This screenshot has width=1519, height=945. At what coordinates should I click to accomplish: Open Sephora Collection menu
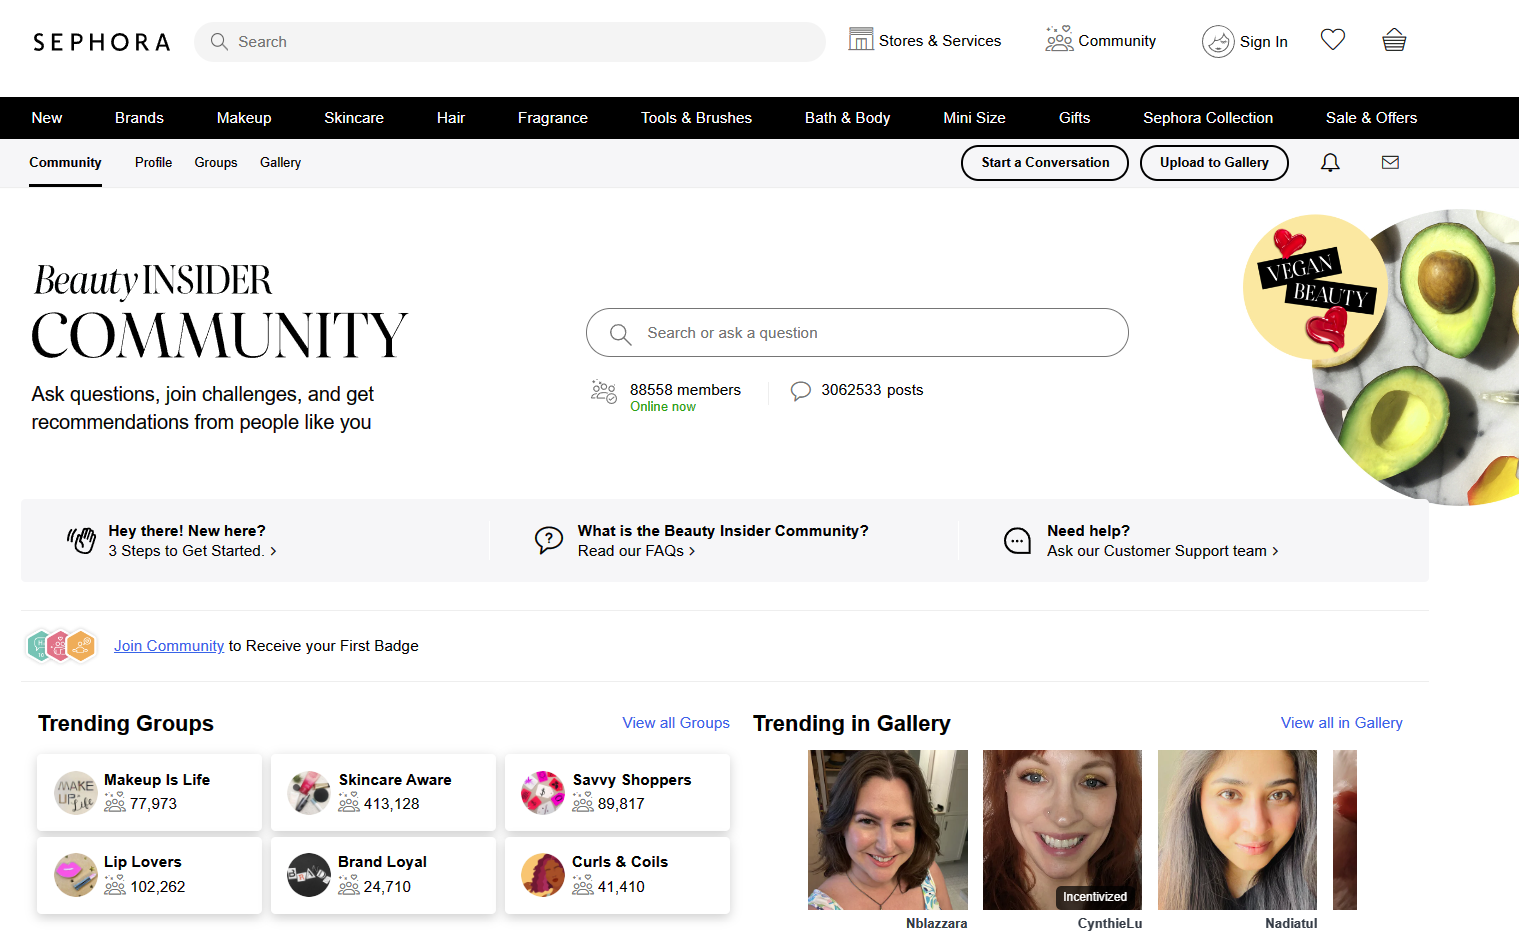(1208, 118)
